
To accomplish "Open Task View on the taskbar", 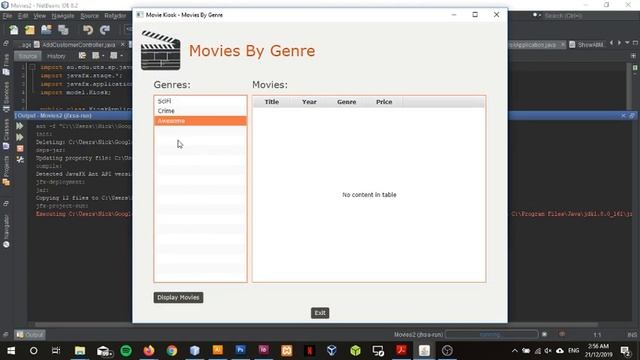I will [56, 351].
